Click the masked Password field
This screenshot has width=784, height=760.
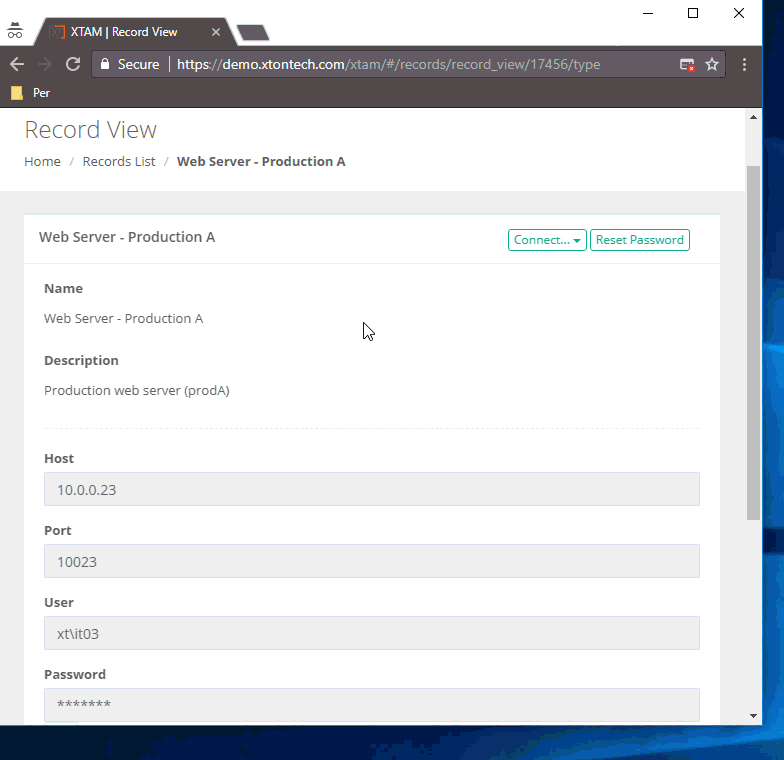click(x=371, y=704)
